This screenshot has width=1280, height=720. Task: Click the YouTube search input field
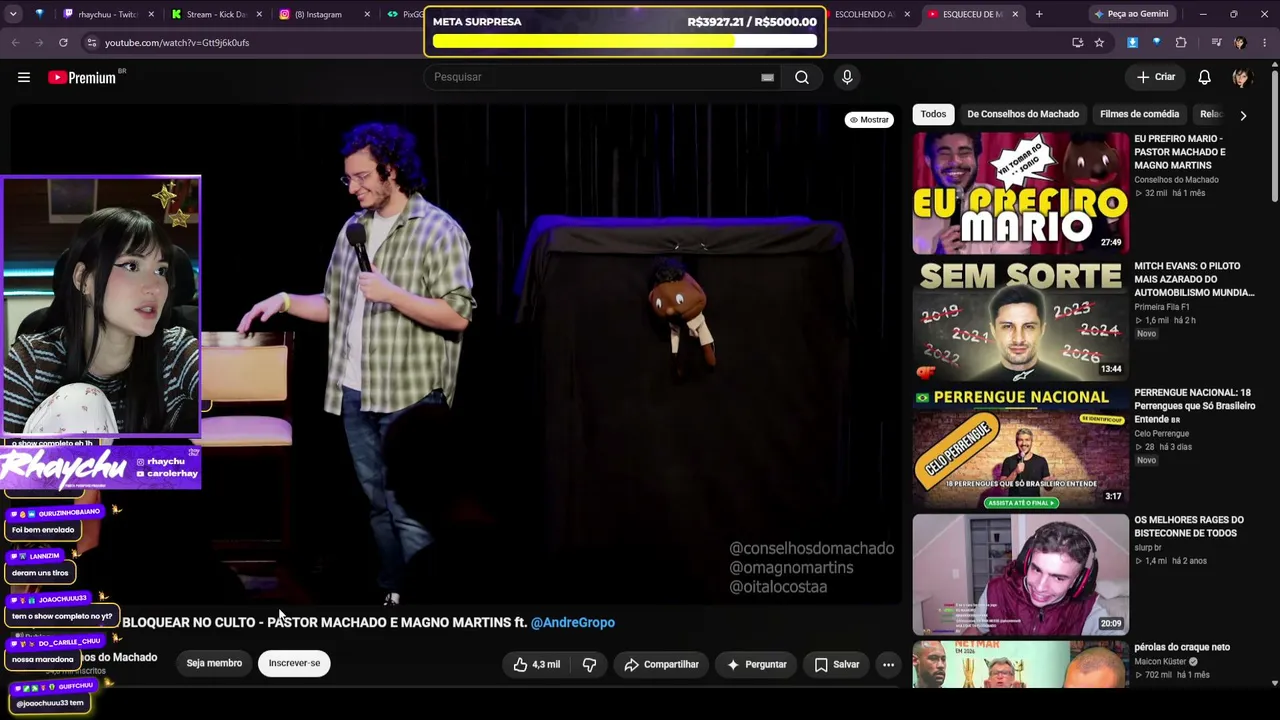[x=595, y=77]
